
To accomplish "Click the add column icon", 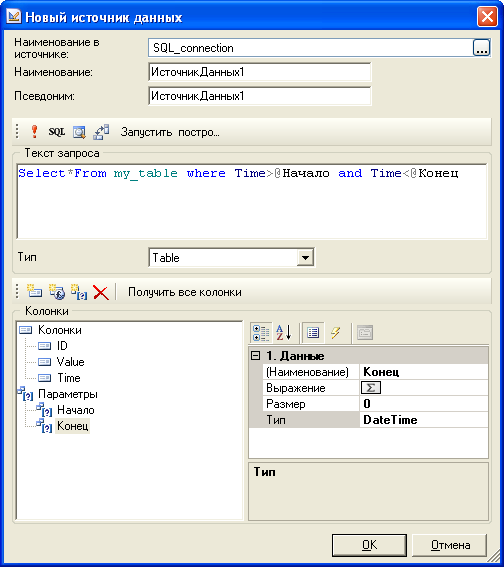I will coord(34,291).
